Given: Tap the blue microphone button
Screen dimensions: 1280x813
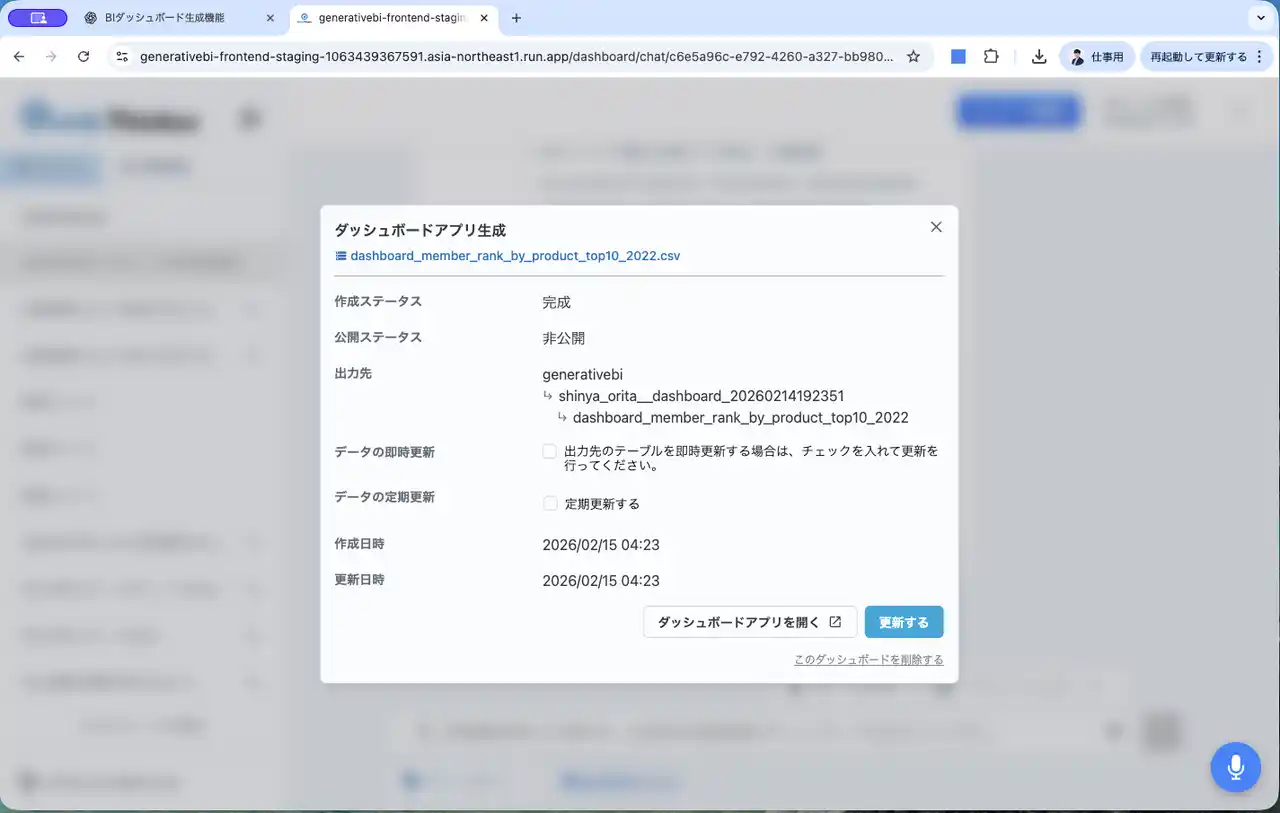Looking at the screenshot, I should pos(1235,767).
